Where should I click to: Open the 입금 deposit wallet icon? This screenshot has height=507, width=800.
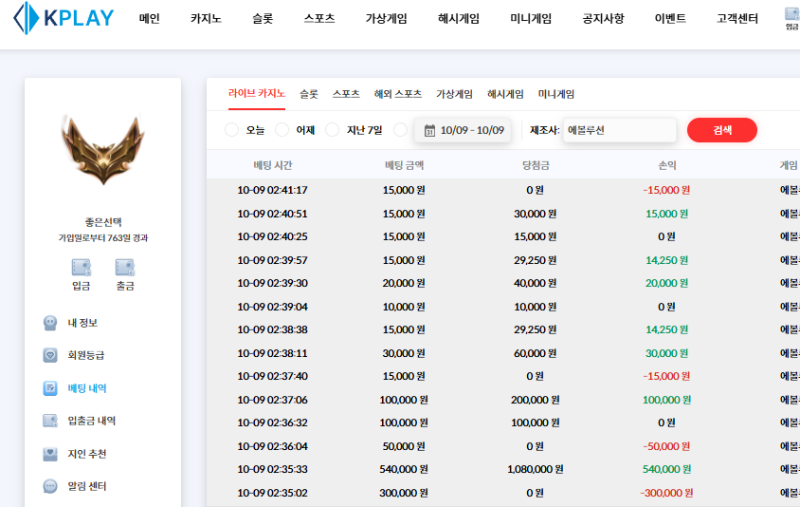coord(81,268)
